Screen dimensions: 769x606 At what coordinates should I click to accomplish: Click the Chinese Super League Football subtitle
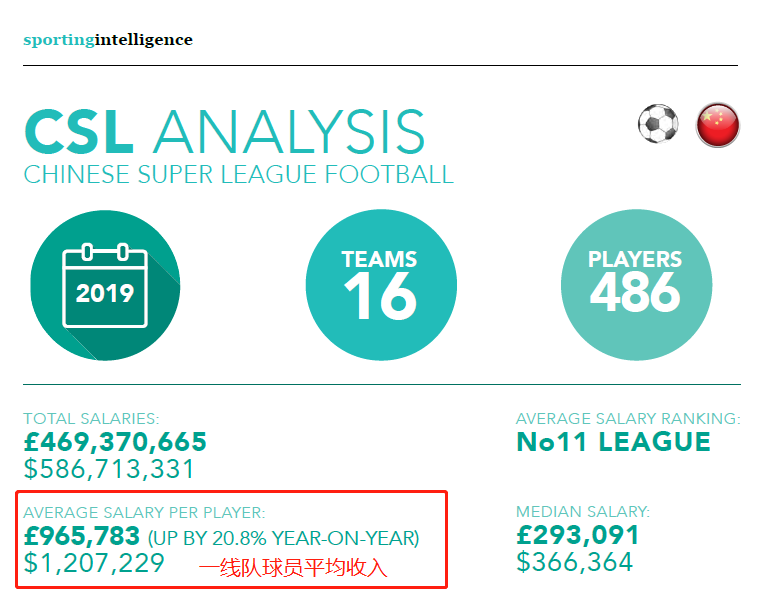[238, 175]
